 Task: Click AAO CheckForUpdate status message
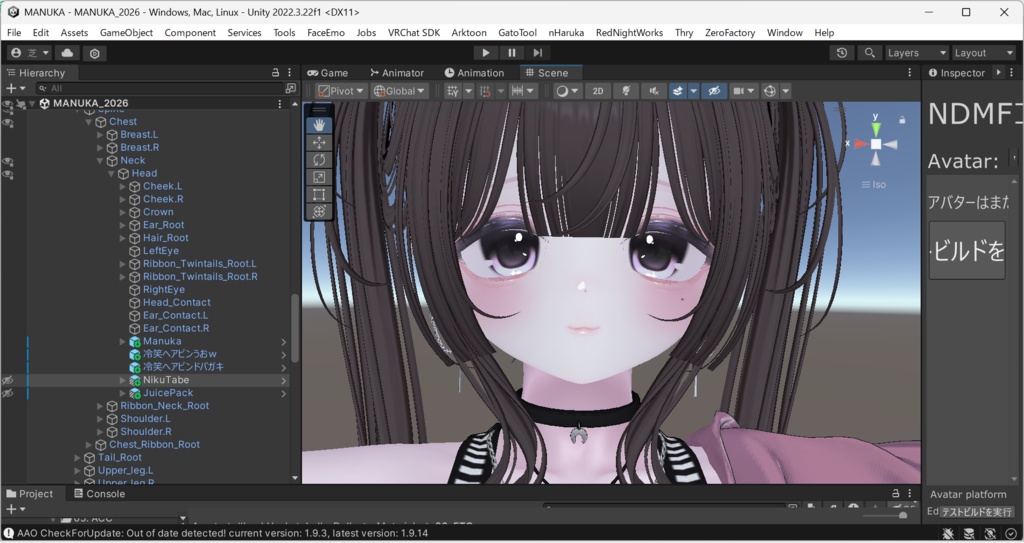[222, 533]
